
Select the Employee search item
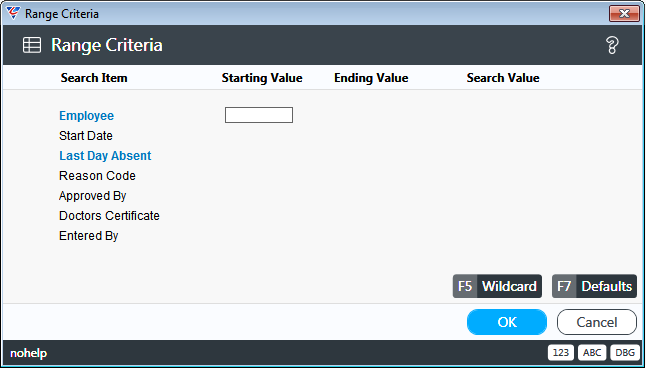(87, 116)
